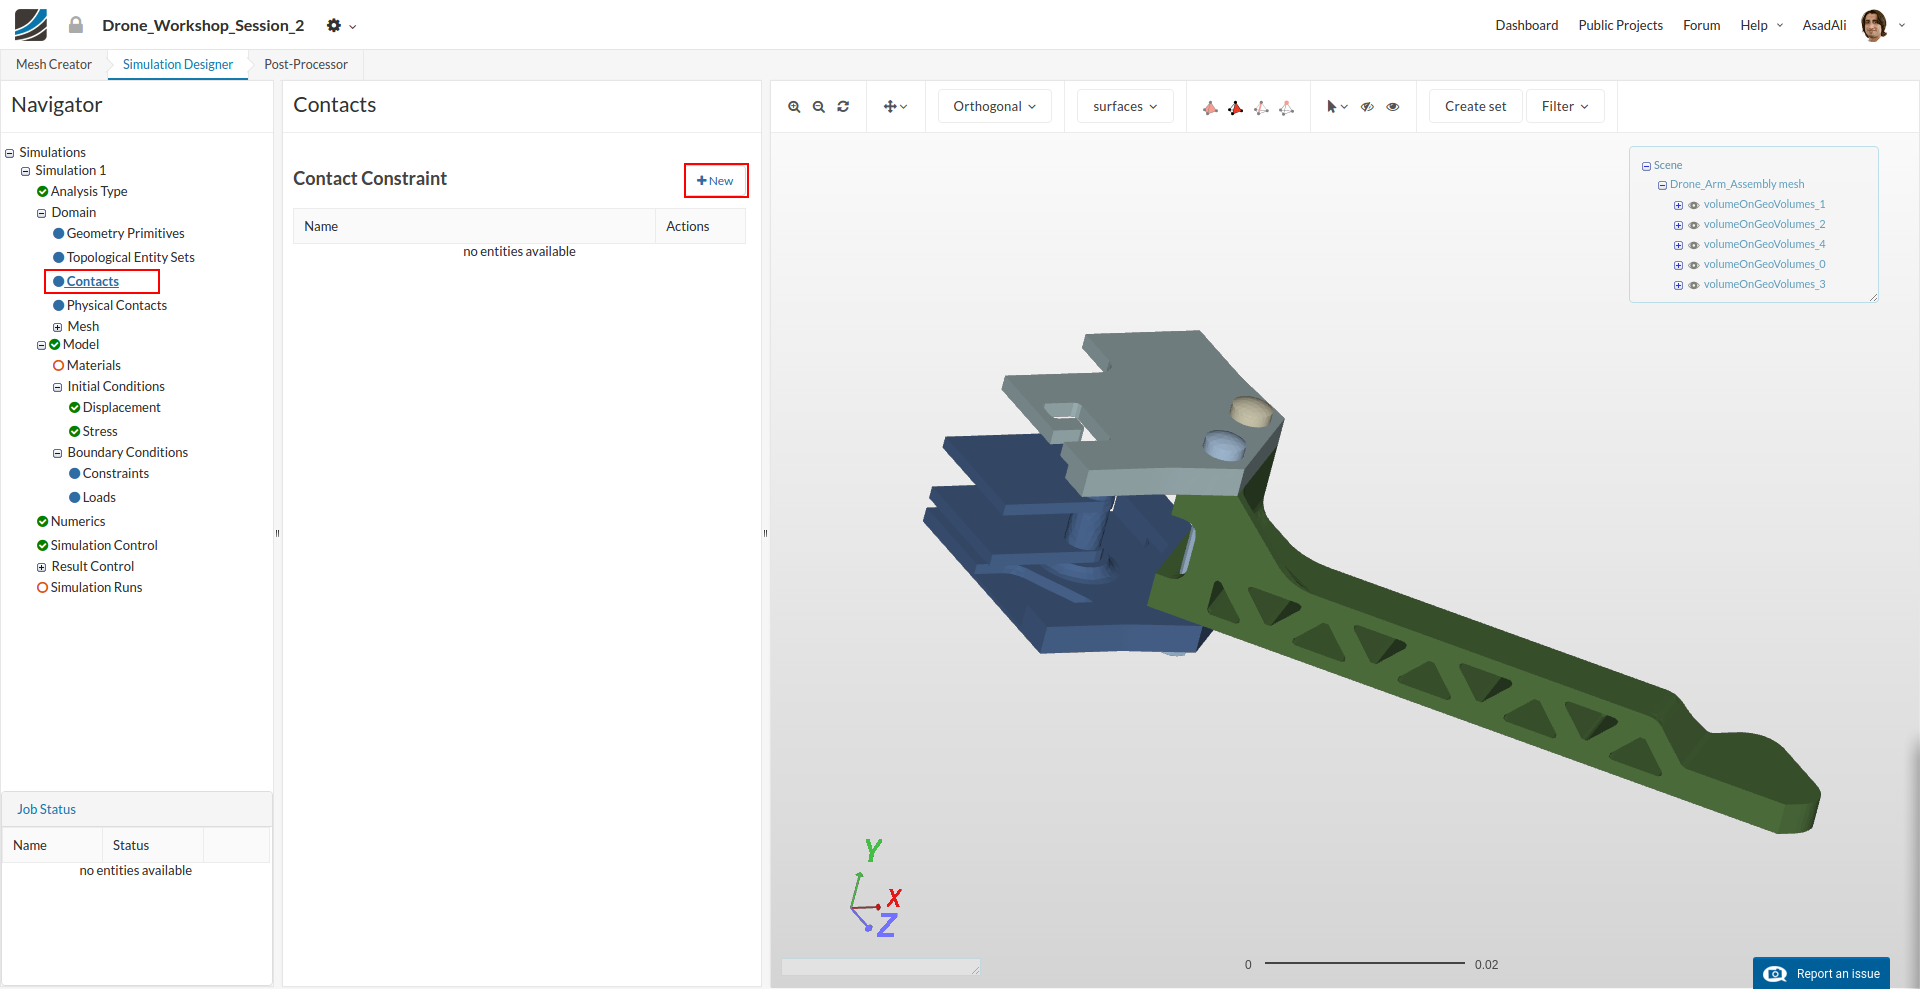Image resolution: width=1920 pixels, height=989 pixels.
Task: Open the Orthogonal projection dropdown
Action: pos(994,107)
